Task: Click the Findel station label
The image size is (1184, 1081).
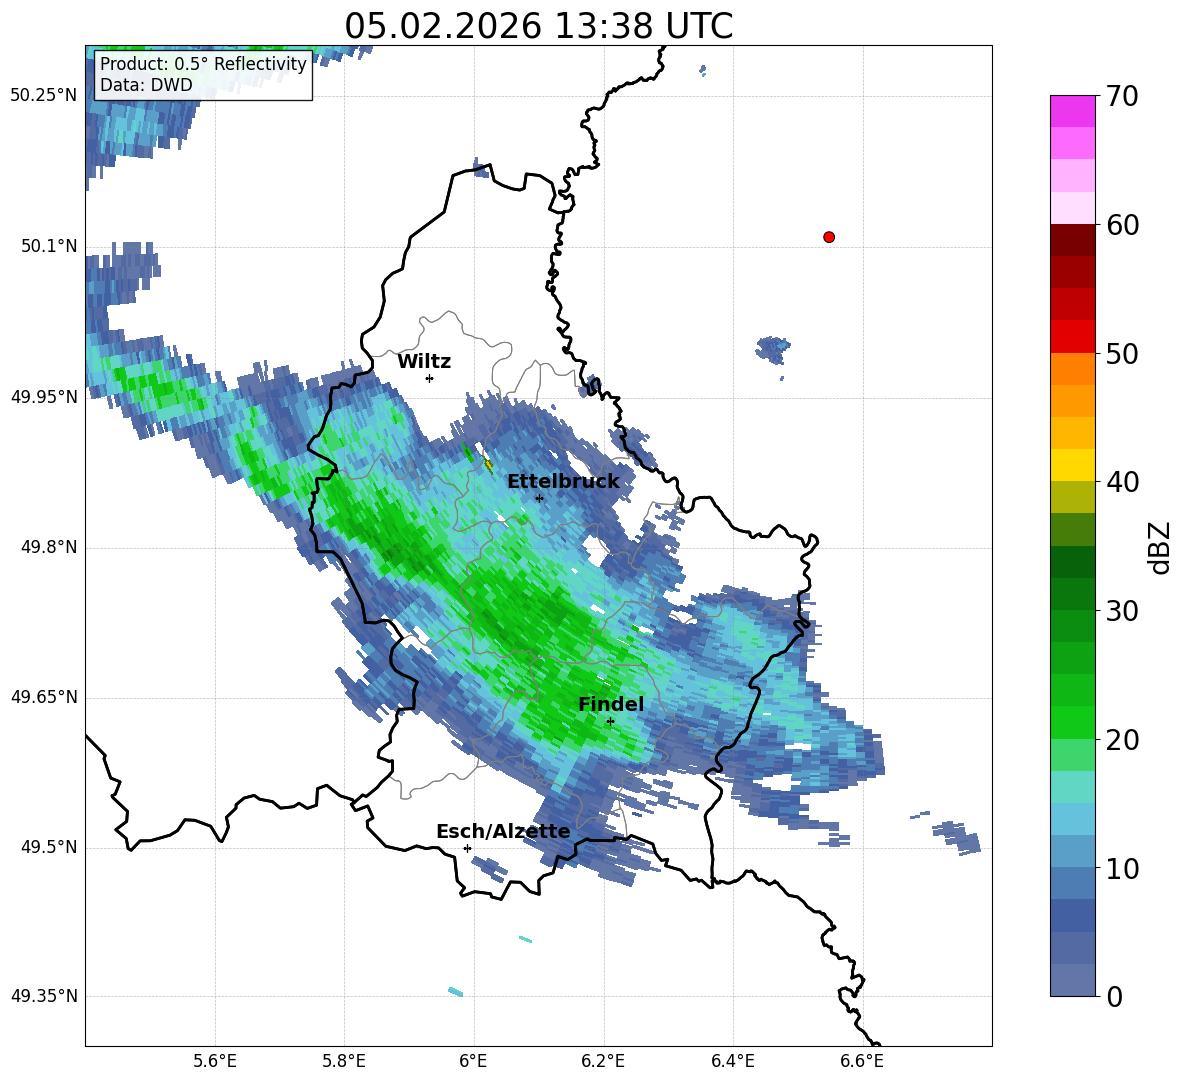Action: coord(611,704)
